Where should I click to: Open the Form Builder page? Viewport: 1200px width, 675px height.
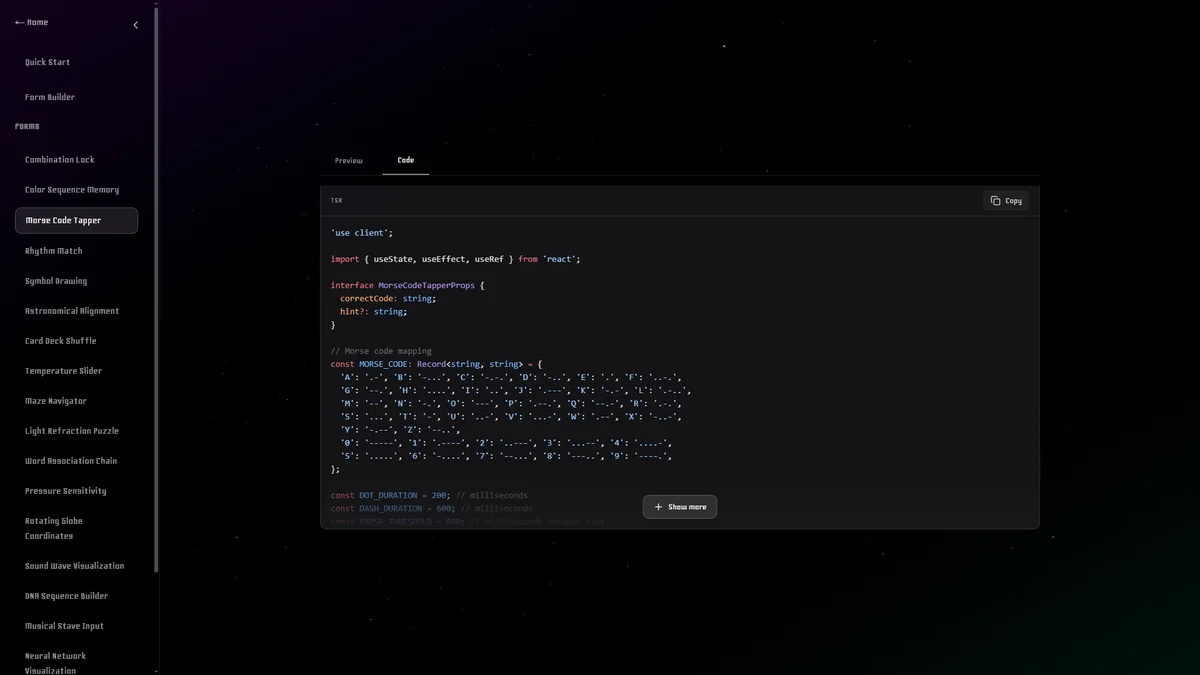50,97
